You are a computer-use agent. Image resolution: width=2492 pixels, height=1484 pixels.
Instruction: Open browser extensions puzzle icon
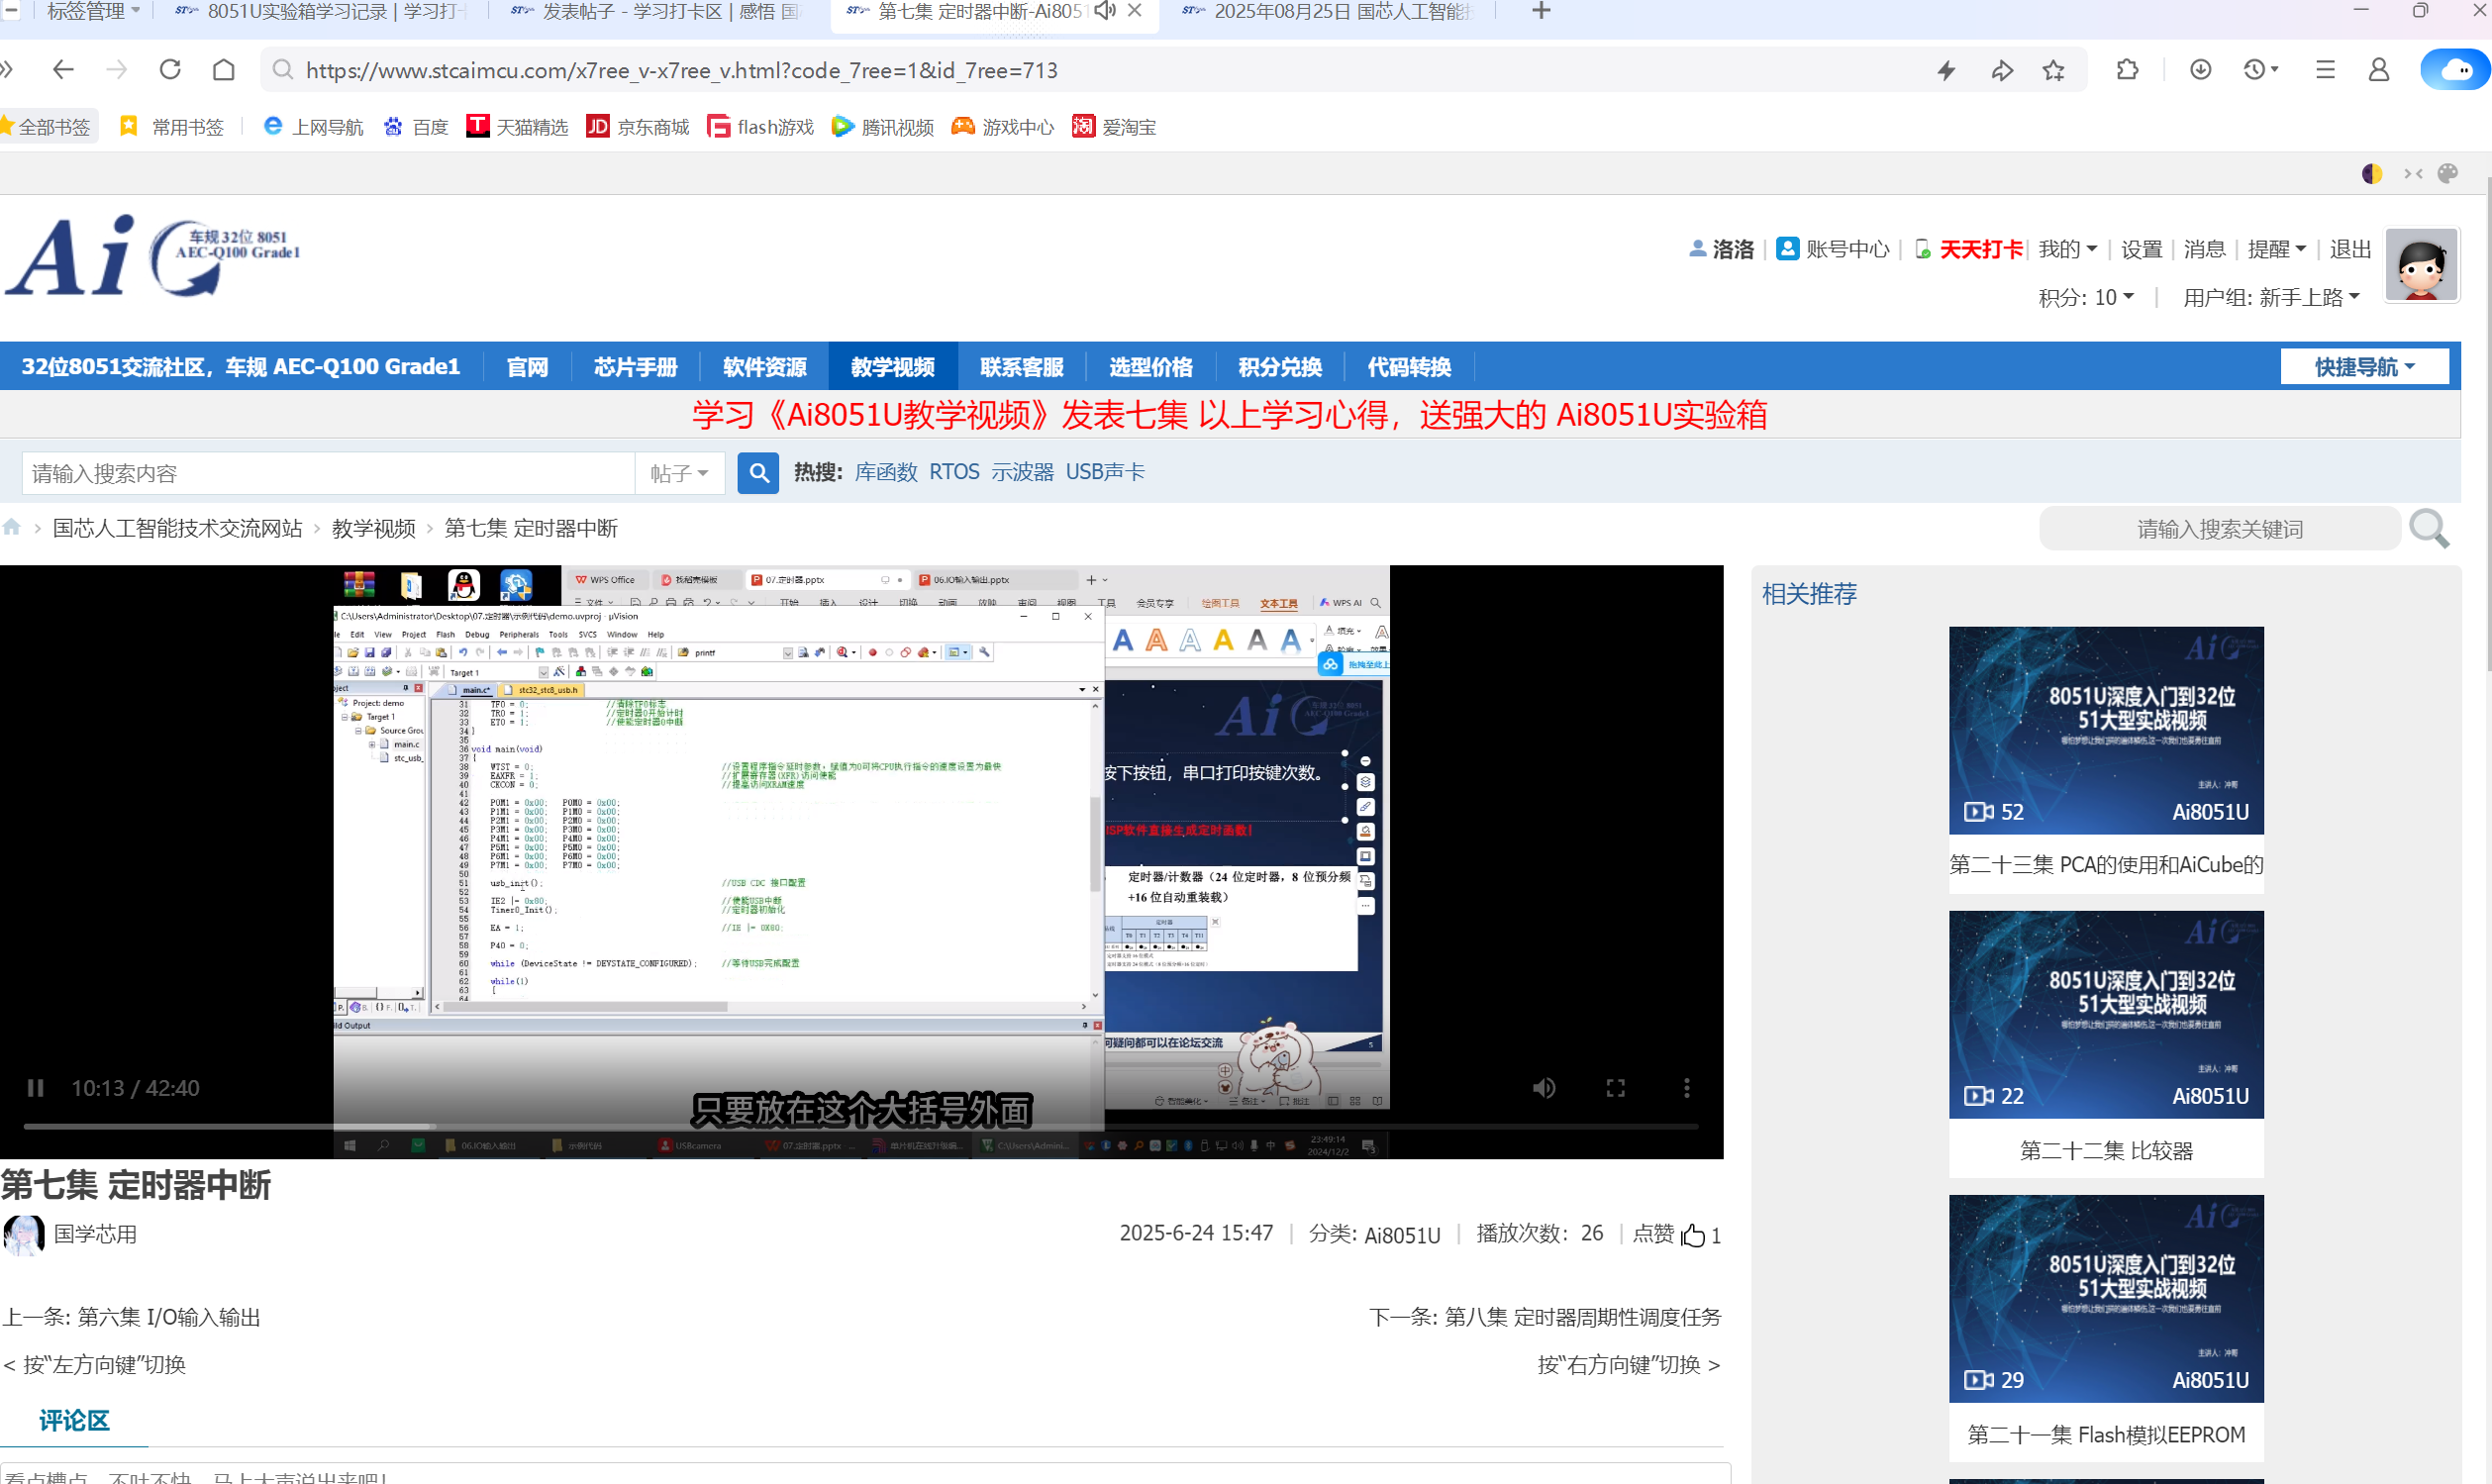point(2128,70)
